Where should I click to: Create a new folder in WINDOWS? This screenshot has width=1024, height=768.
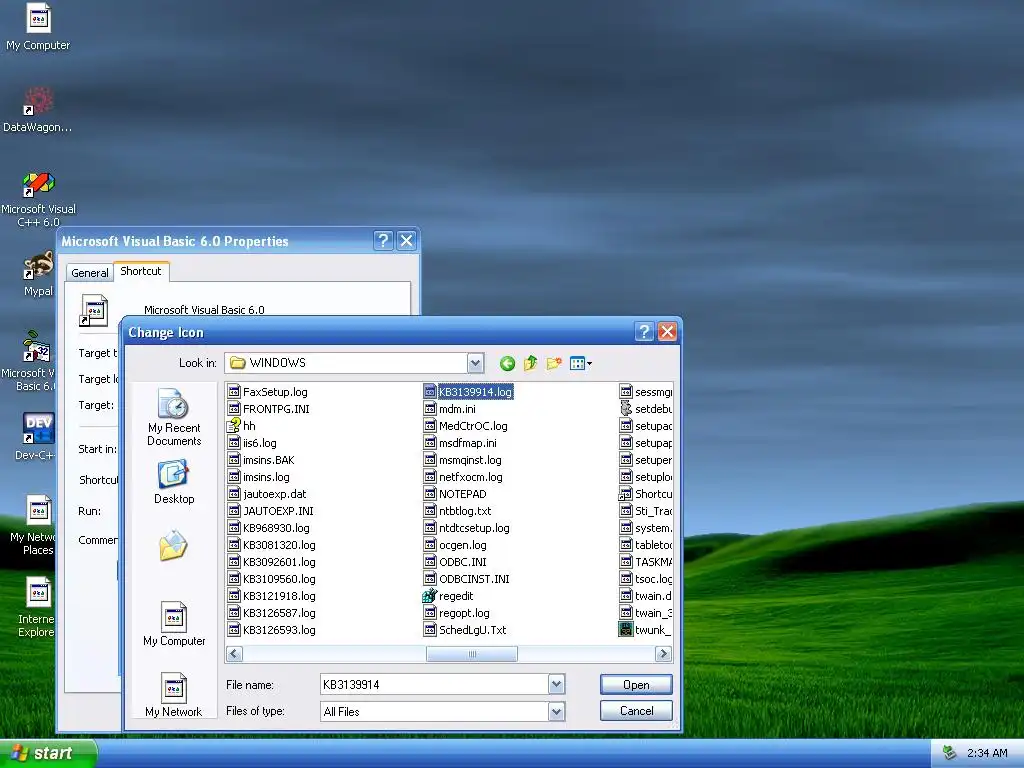click(x=554, y=363)
